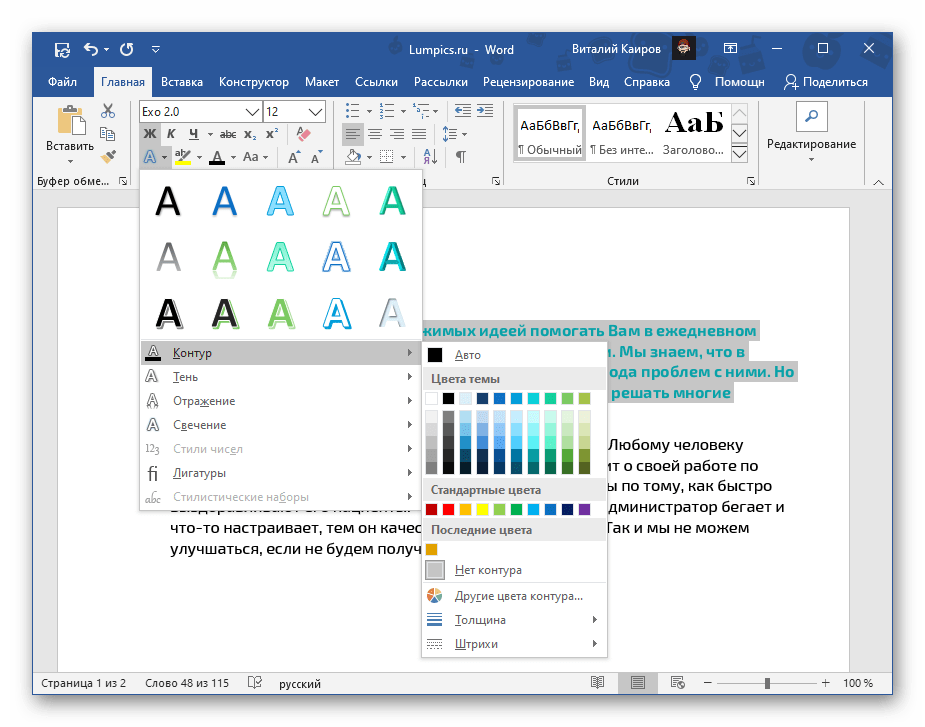Toggle strikethrough abc formatting

pyautogui.click(x=228, y=135)
